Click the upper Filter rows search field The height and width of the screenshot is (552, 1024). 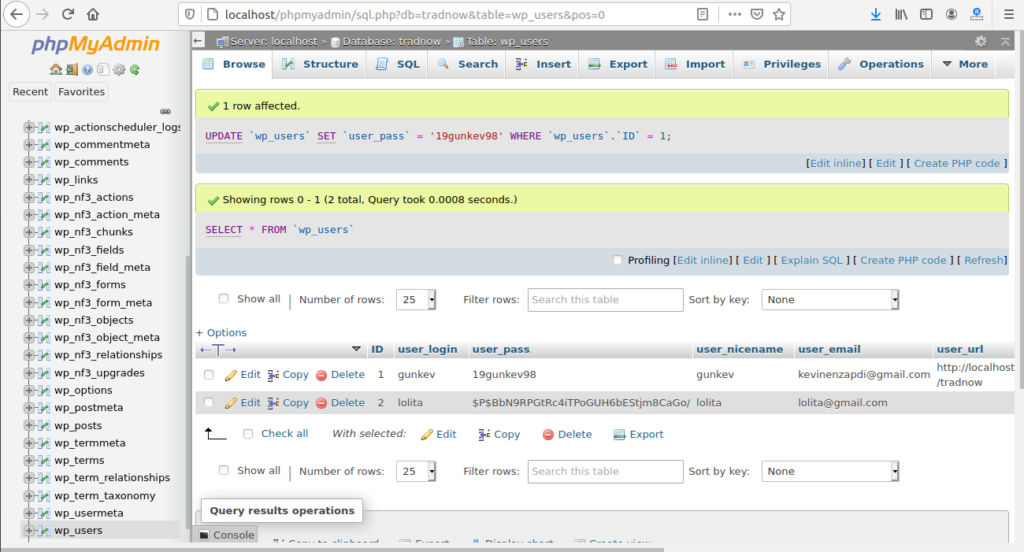pos(605,300)
